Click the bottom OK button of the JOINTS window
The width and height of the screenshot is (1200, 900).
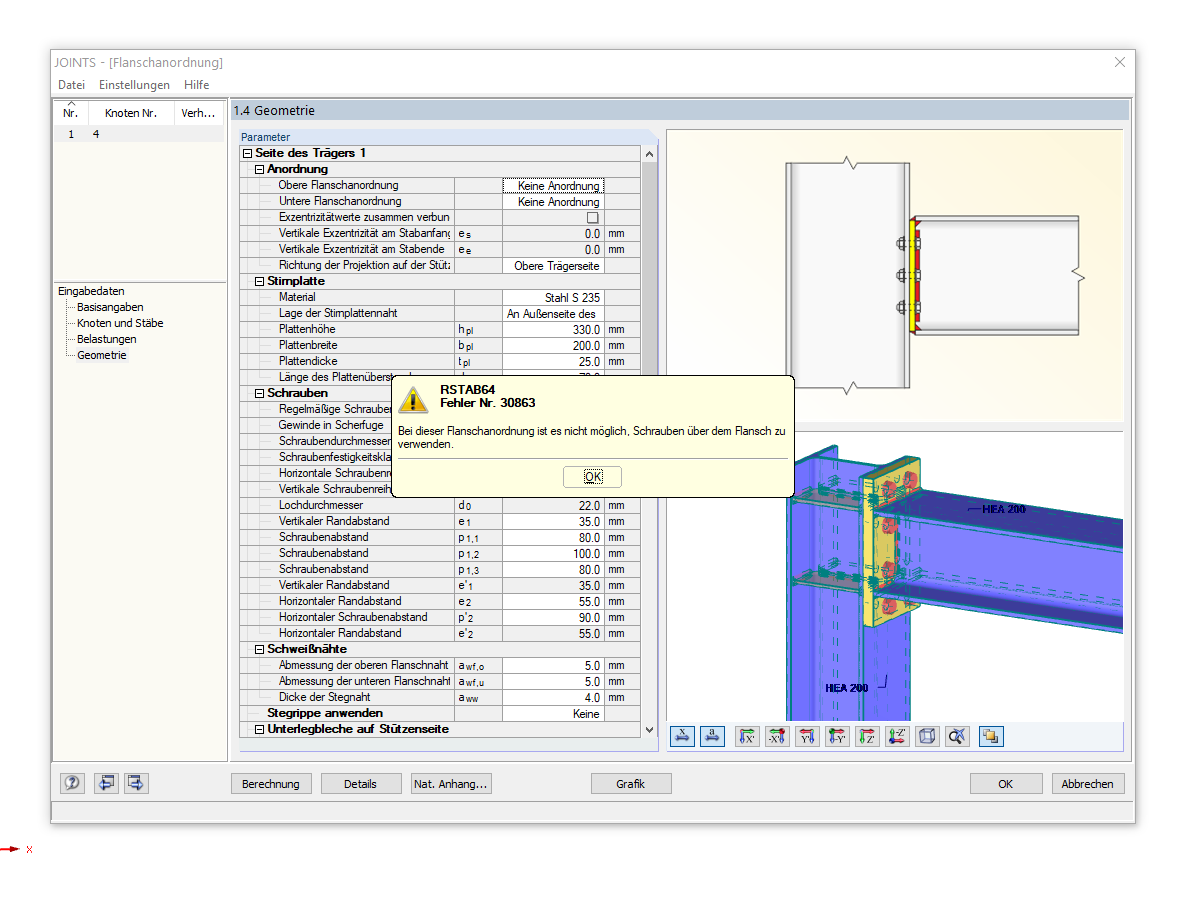1006,784
